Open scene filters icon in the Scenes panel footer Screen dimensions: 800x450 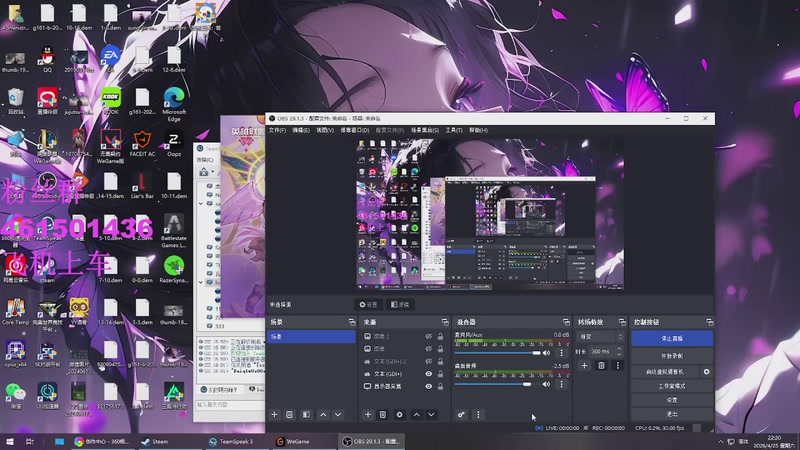click(306, 415)
